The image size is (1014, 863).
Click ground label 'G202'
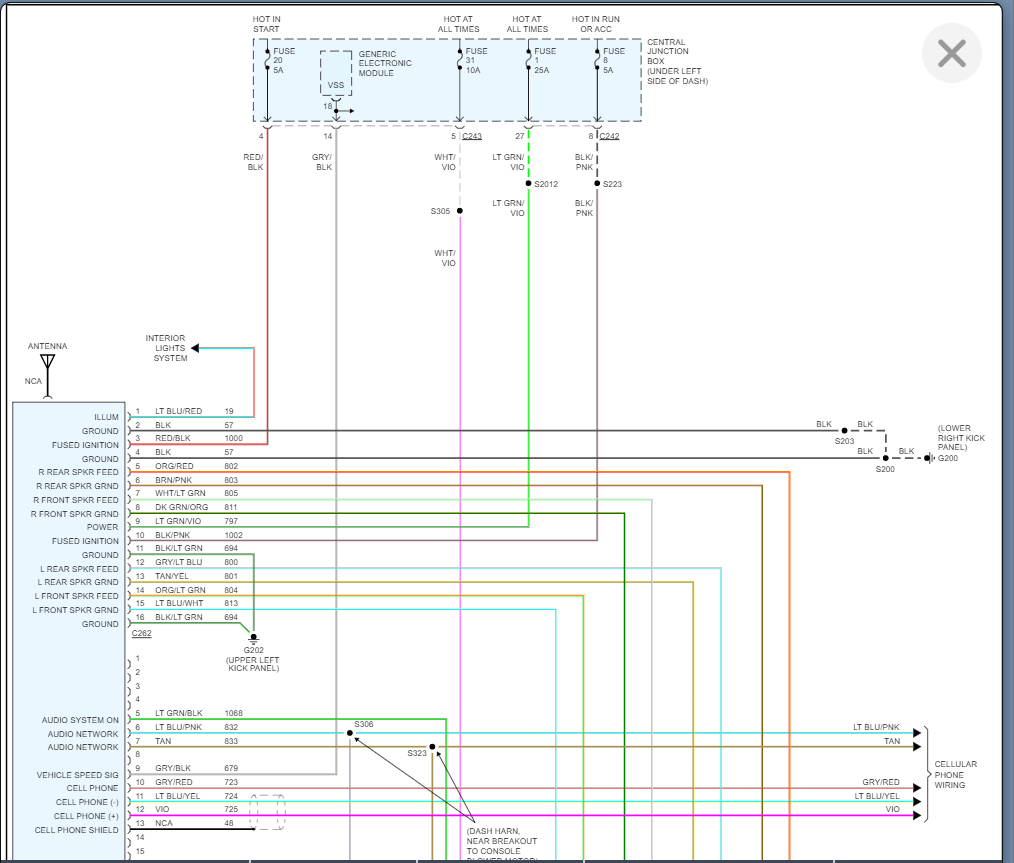click(254, 650)
